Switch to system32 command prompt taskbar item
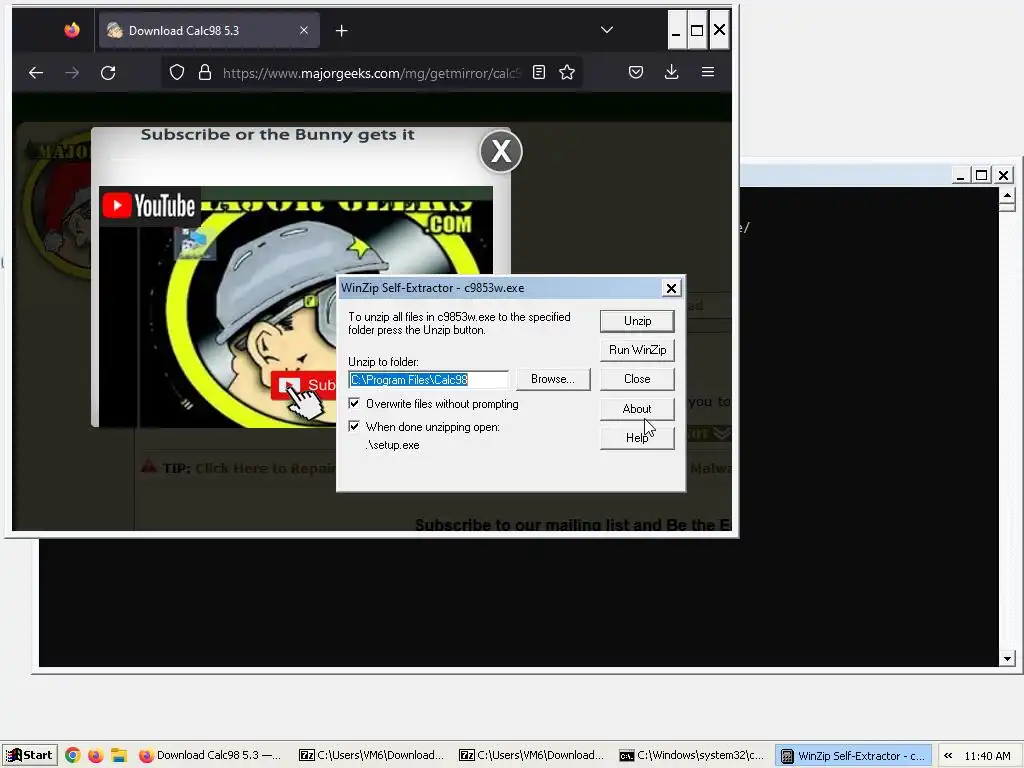Image resolution: width=1024 pixels, height=768 pixels. click(692, 756)
